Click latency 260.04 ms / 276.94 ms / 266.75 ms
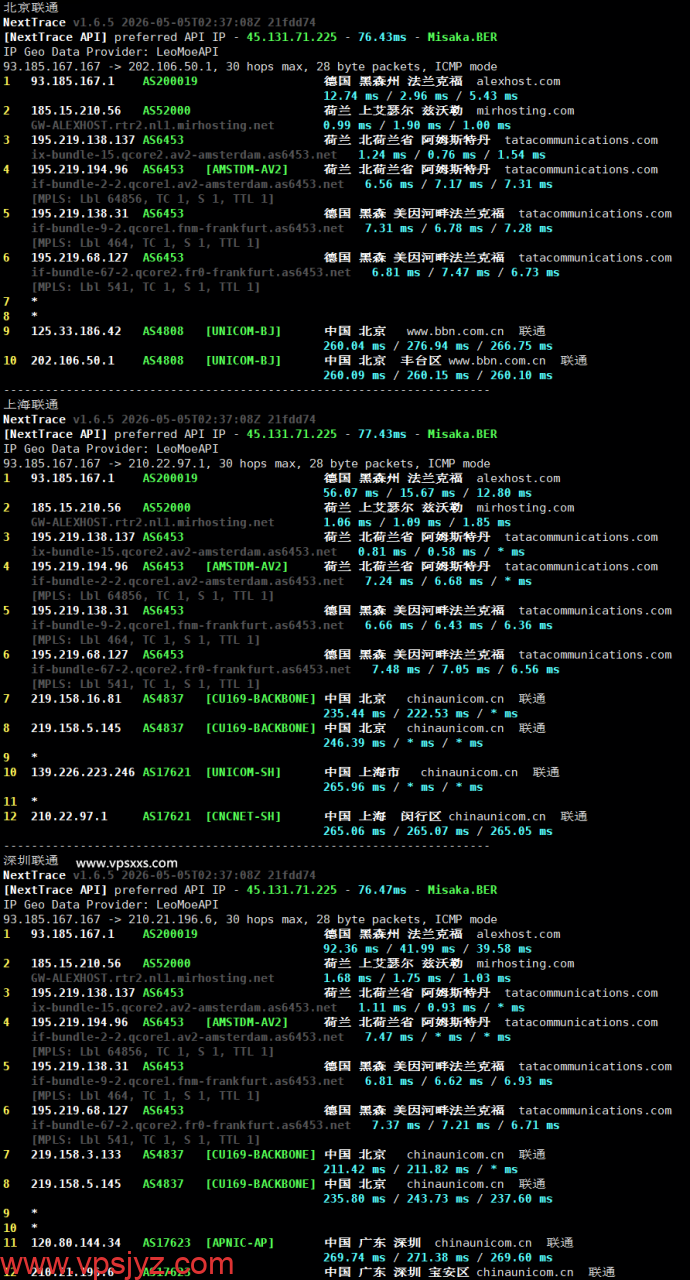 click(x=438, y=346)
